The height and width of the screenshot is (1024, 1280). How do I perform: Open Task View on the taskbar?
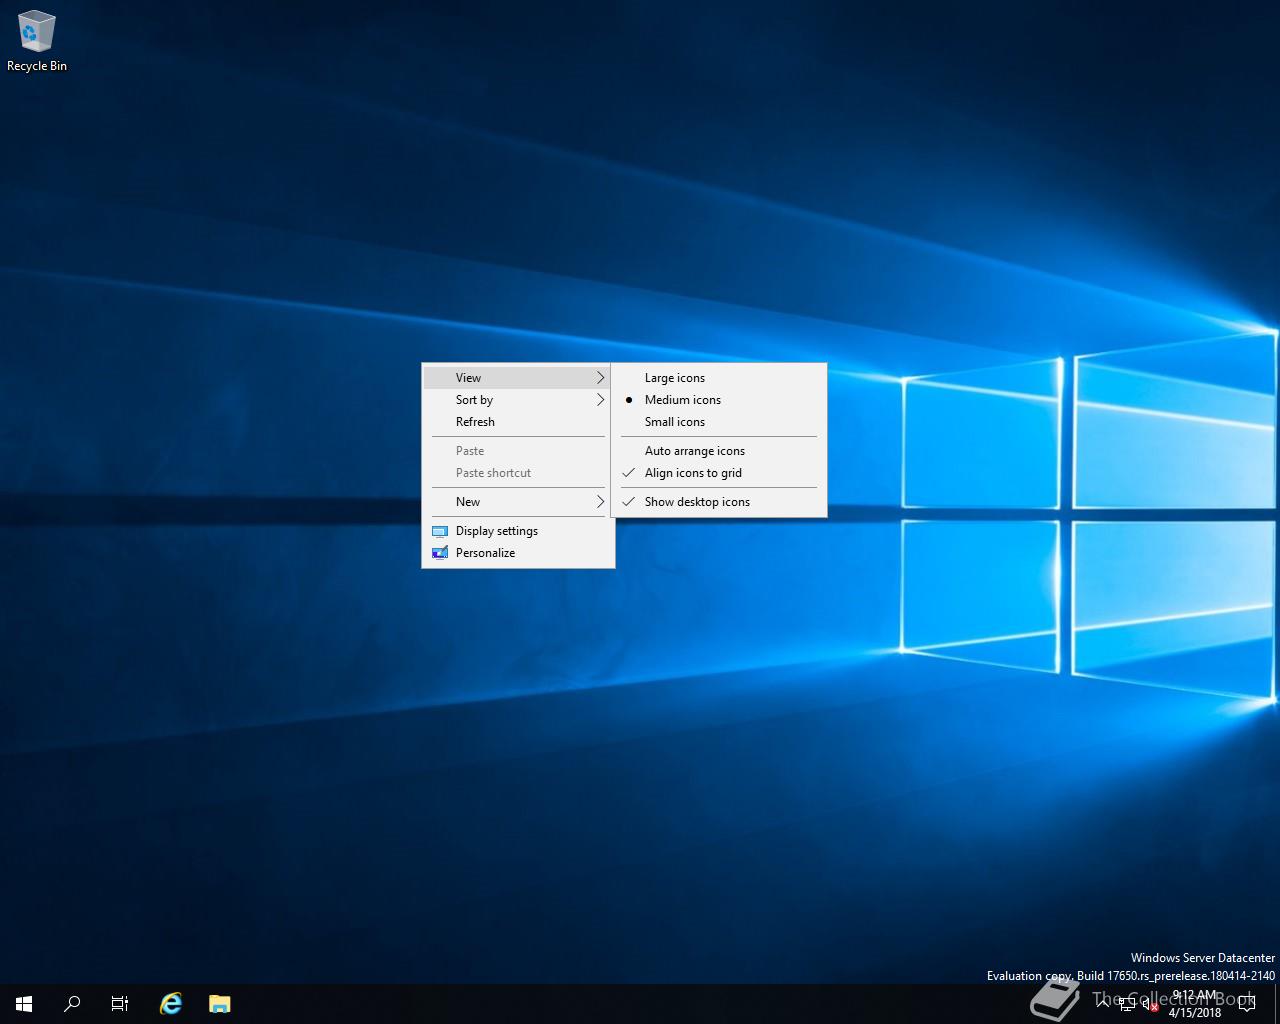(x=120, y=1004)
